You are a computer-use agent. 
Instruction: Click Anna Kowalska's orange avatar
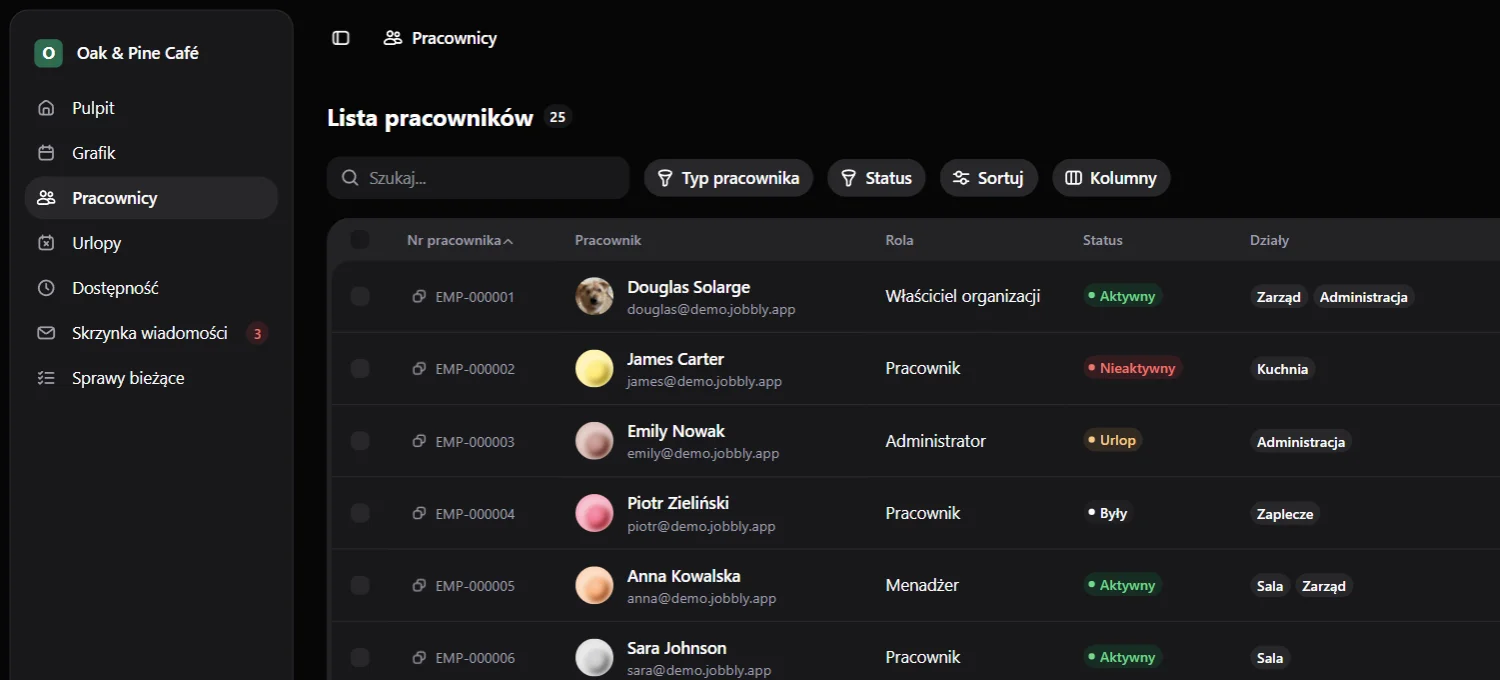(x=594, y=585)
